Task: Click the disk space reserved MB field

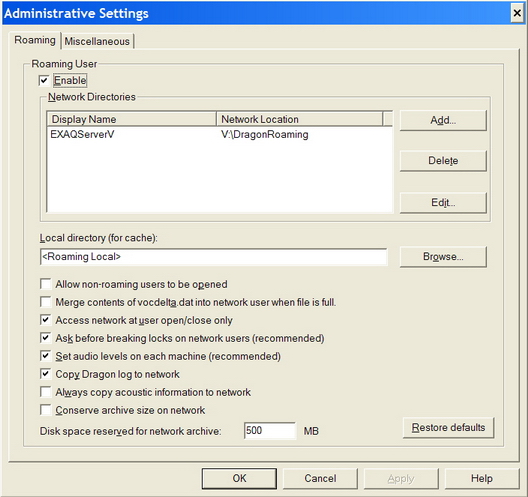Action: [270, 431]
